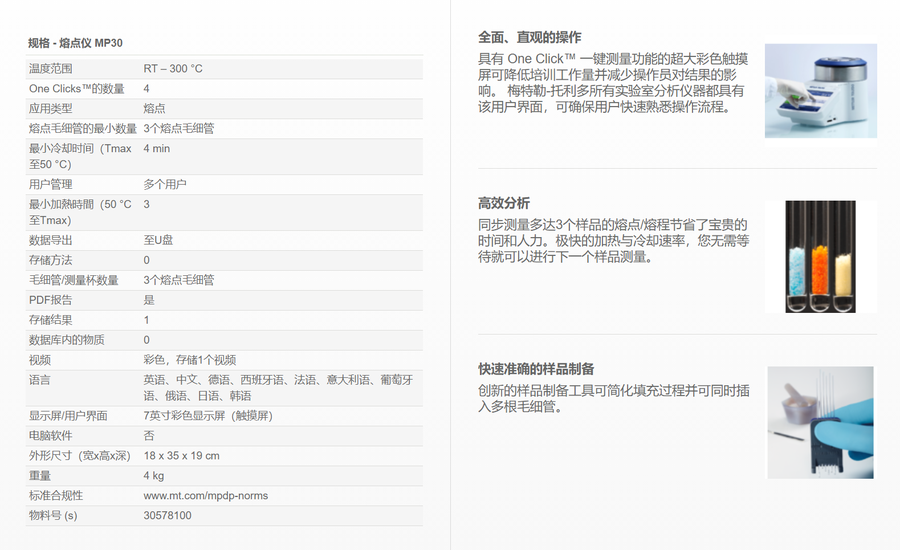
Task: Click the '熔点' application type value
Action: [154, 109]
